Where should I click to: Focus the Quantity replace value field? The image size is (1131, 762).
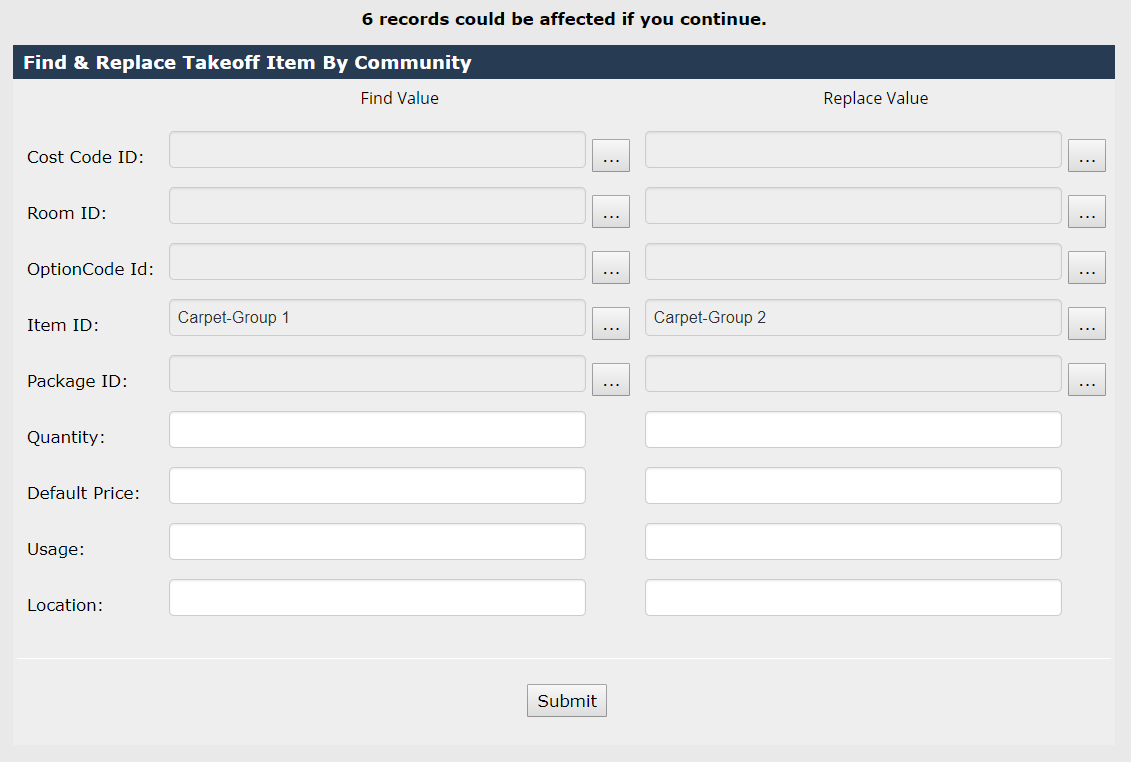tap(853, 430)
